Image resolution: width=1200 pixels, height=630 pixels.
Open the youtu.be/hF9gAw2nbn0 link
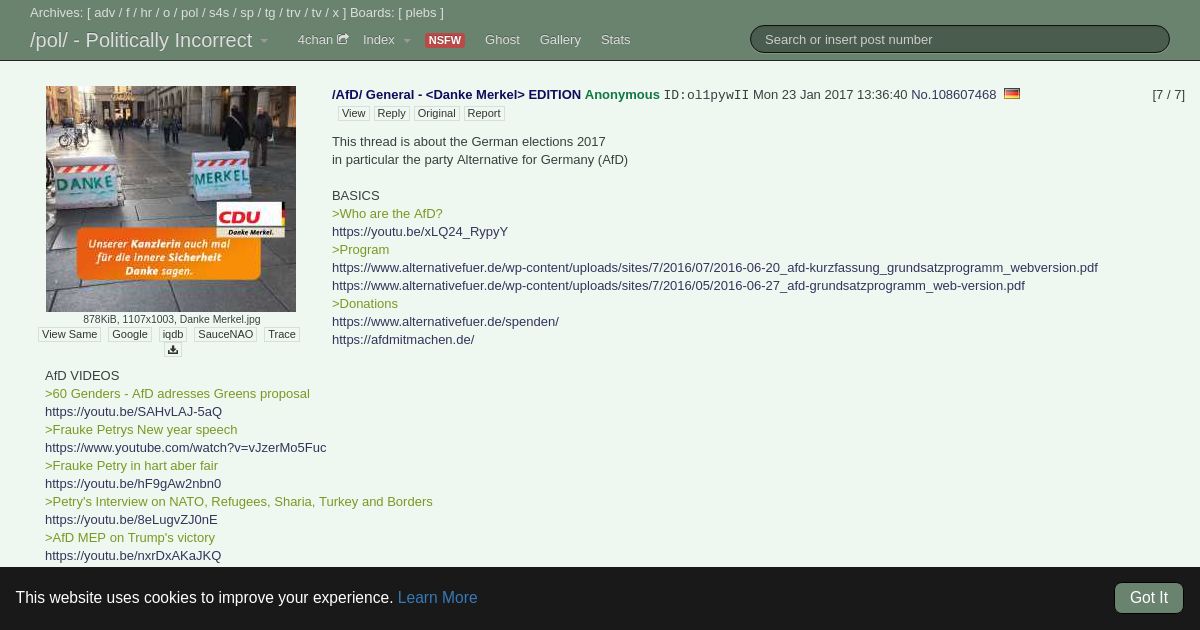[x=133, y=483]
